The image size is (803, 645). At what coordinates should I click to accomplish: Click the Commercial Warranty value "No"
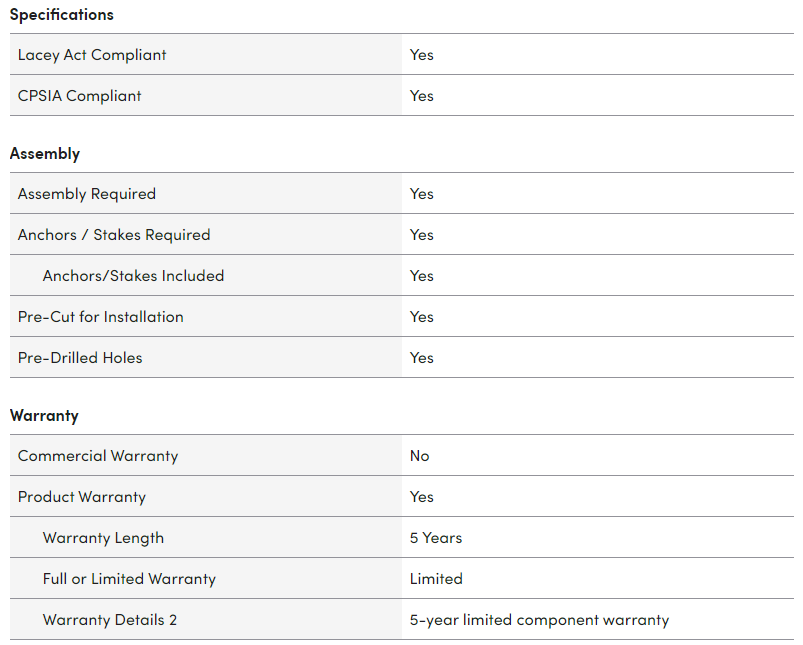420,456
